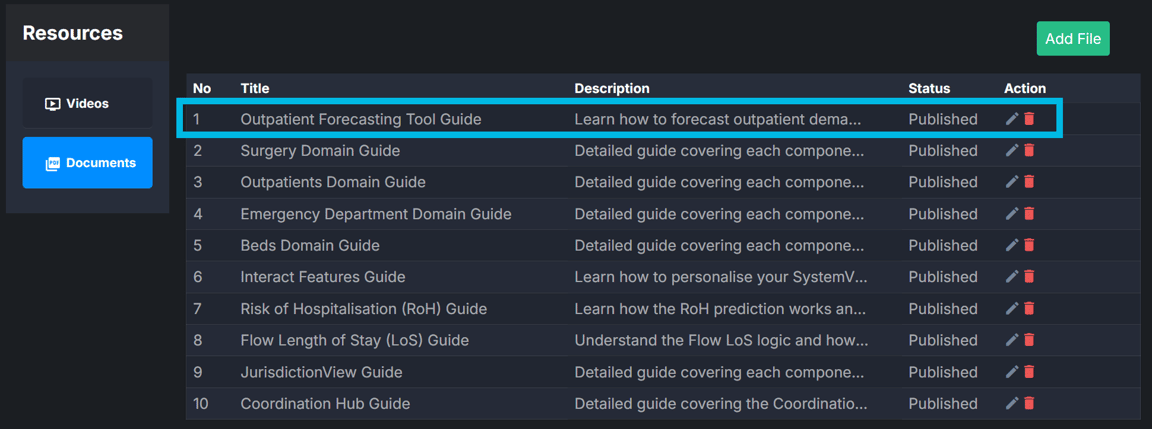Delete the Surgery Domain Guide document
The width and height of the screenshot is (1152, 429).
1029,151
